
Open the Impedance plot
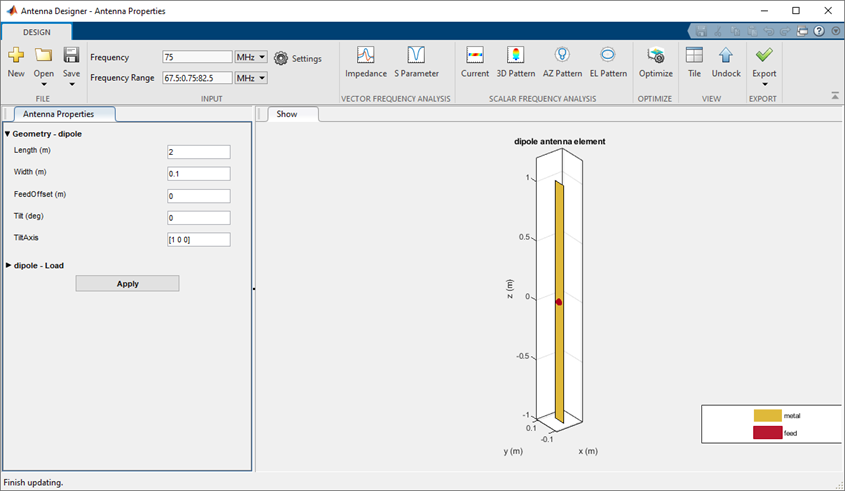pyautogui.click(x=365, y=56)
